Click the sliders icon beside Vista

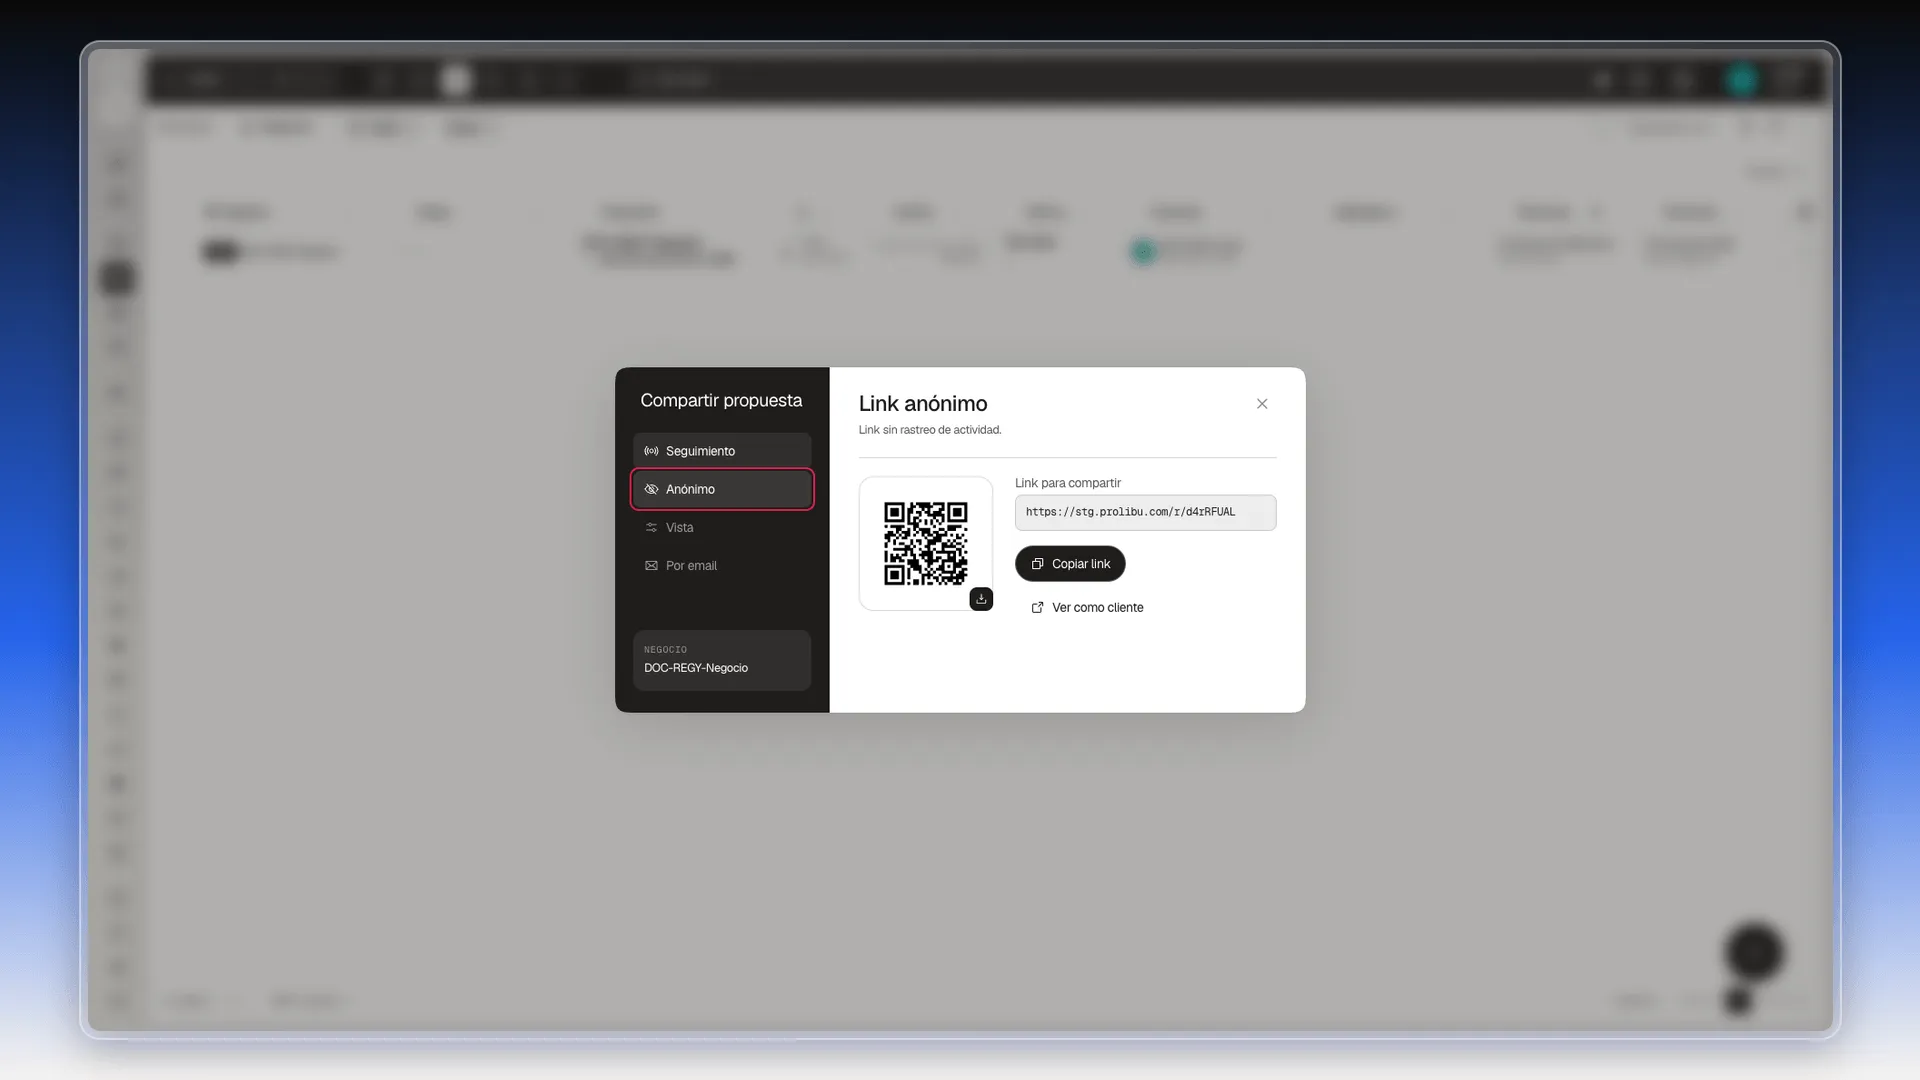tap(651, 527)
